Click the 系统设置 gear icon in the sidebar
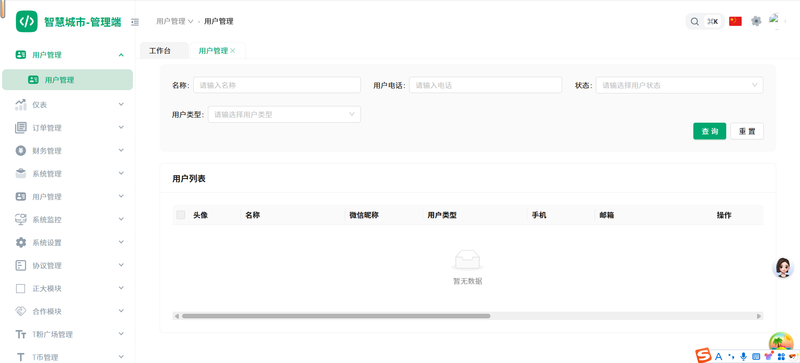800x363 pixels. click(20, 243)
